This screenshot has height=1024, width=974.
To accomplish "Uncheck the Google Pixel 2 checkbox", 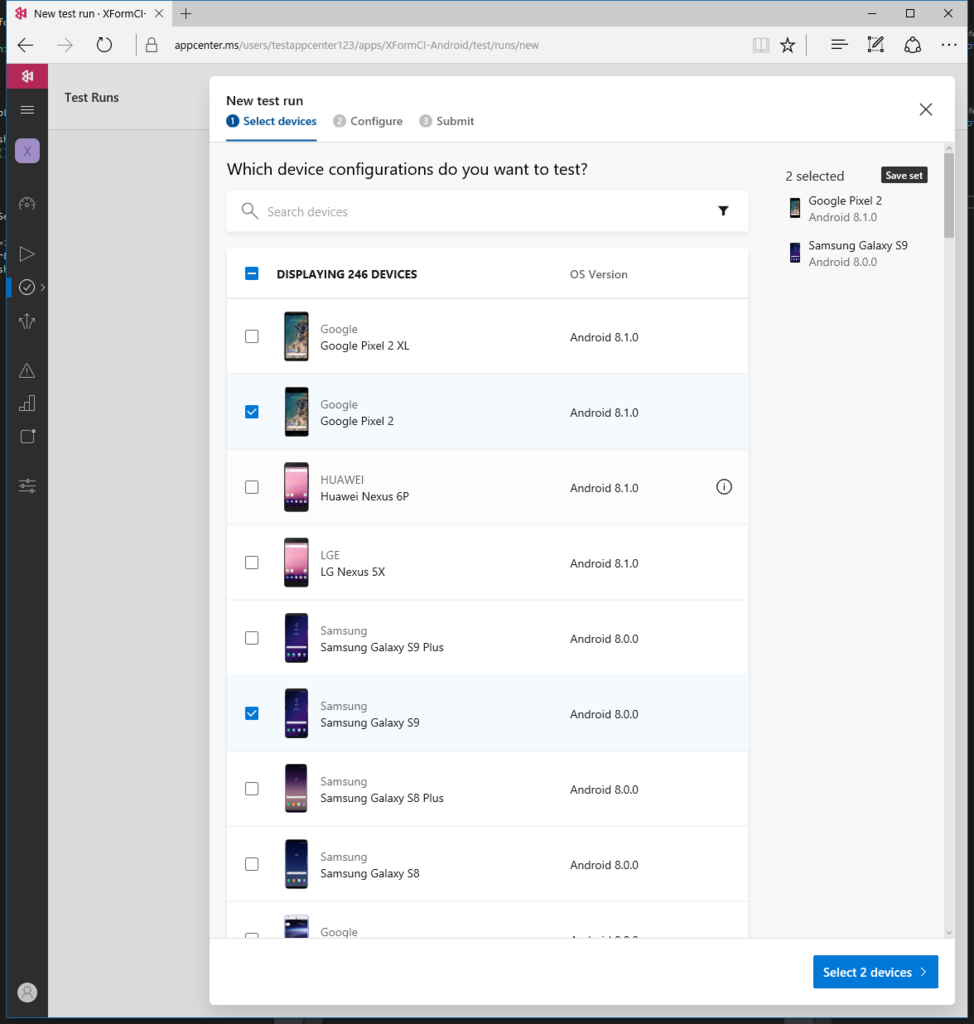I will coord(252,411).
